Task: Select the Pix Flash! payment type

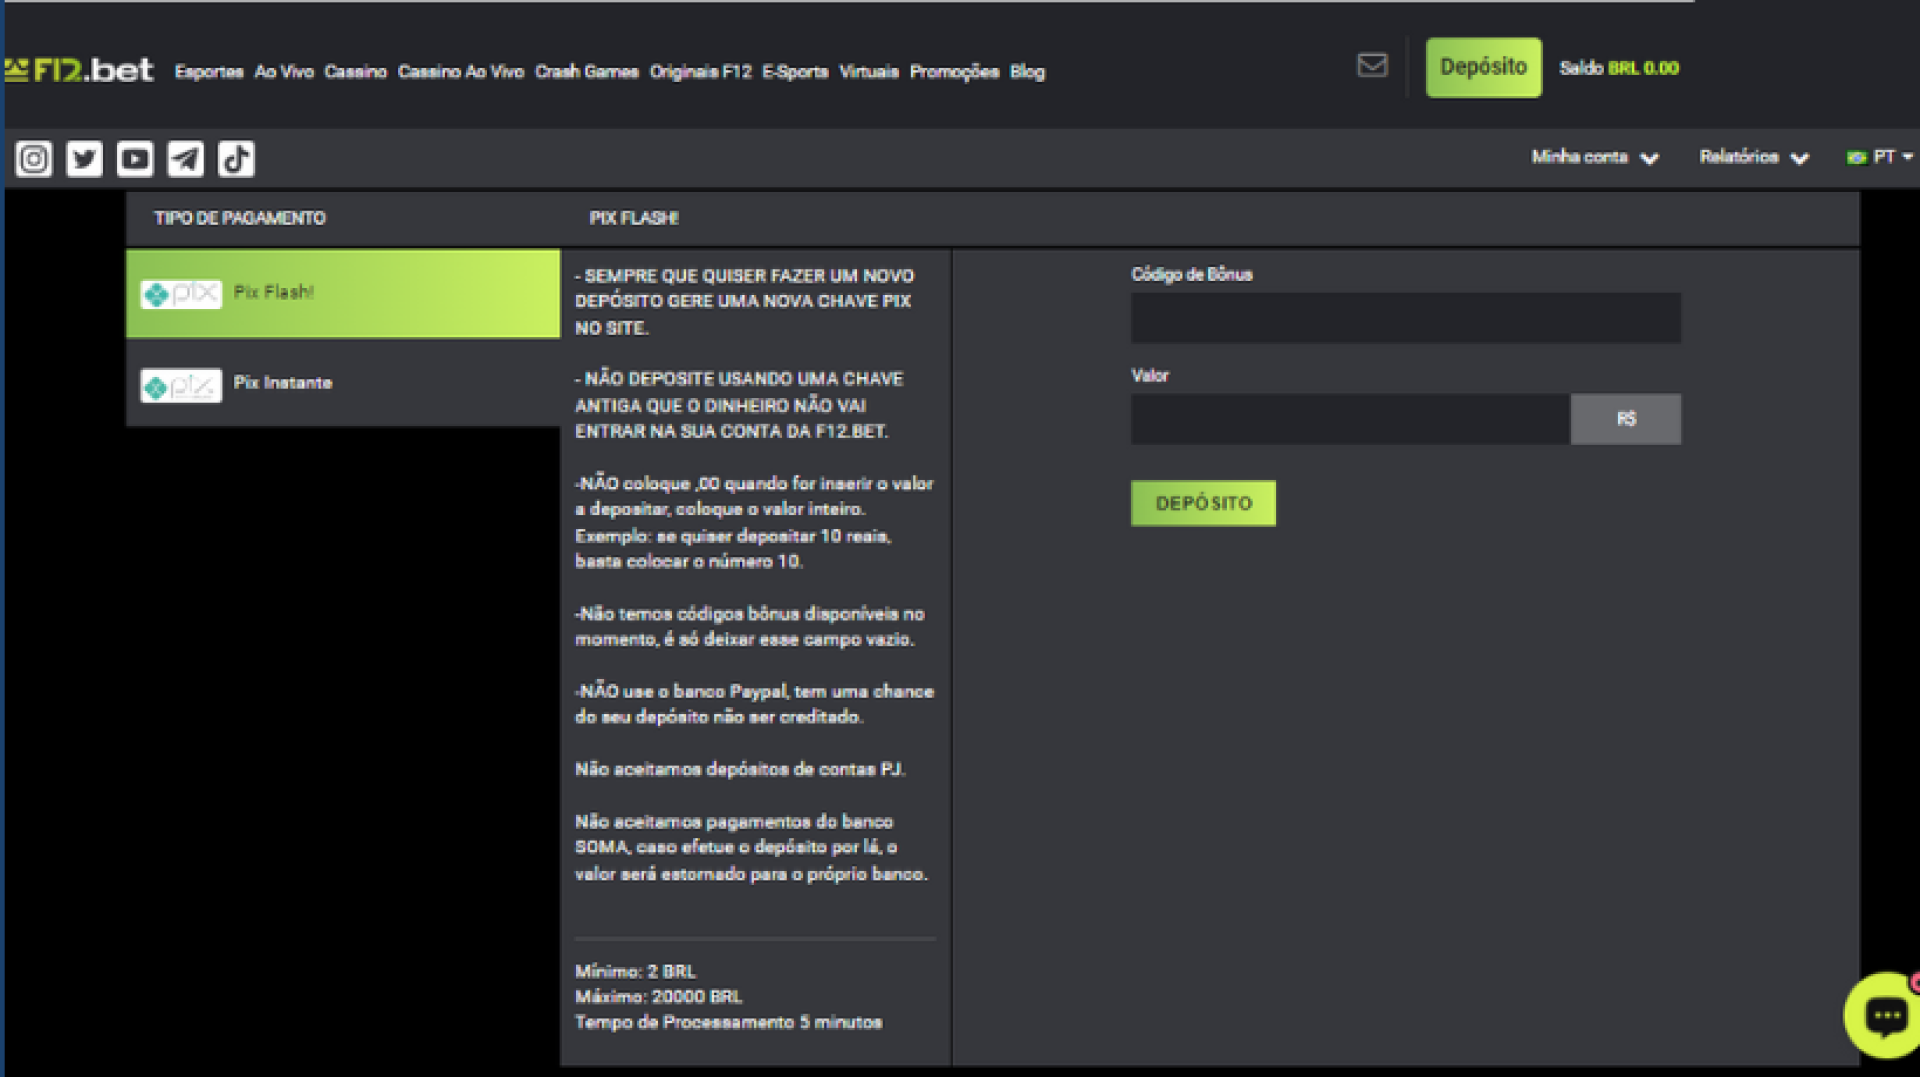Action: tap(343, 293)
